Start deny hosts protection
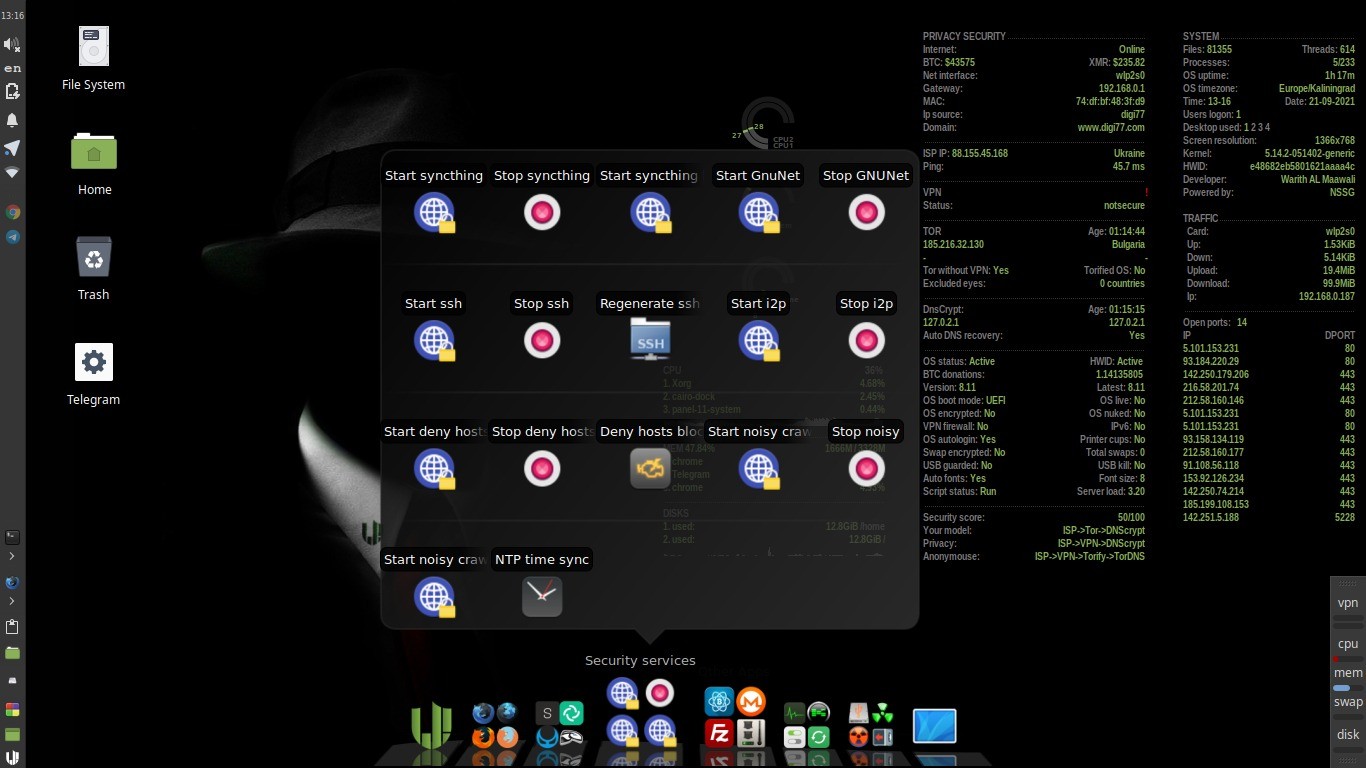This screenshot has height=768, width=1366. tap(434, 468)
